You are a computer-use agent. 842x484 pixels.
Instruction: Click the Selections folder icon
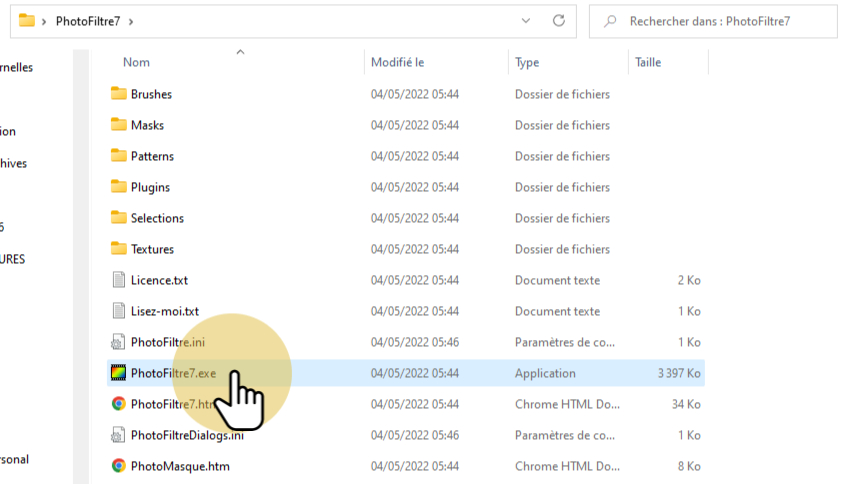119,218
